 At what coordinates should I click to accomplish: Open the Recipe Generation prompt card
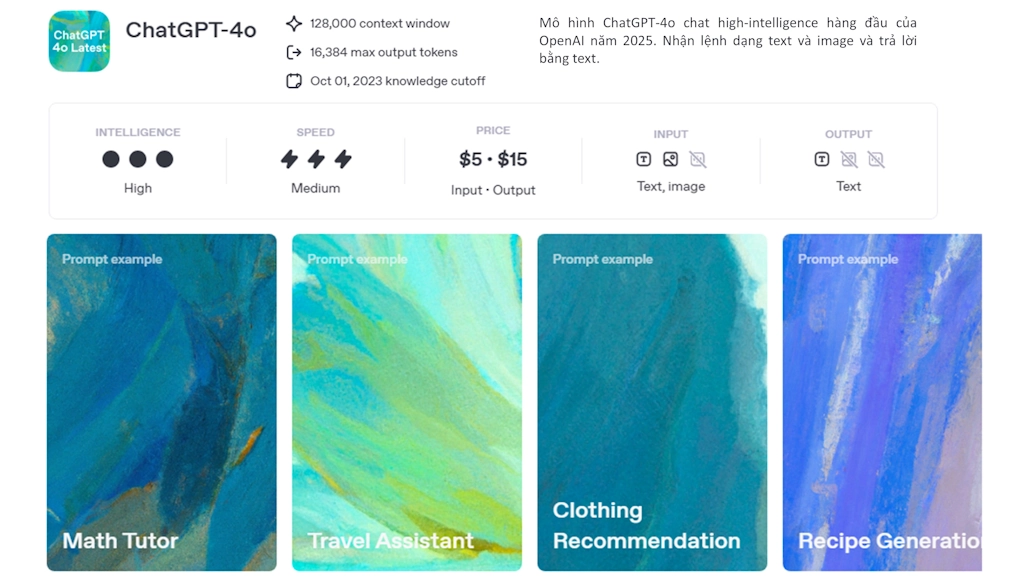[882, 402]
